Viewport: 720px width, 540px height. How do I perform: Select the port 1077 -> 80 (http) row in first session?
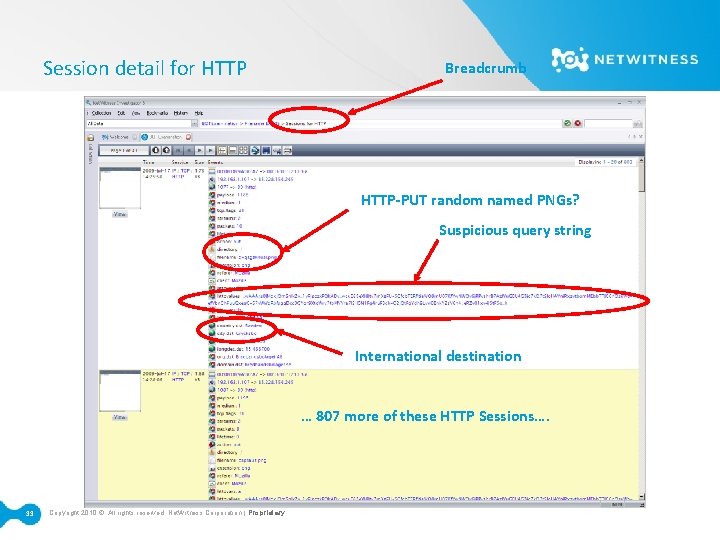point(236,187)
